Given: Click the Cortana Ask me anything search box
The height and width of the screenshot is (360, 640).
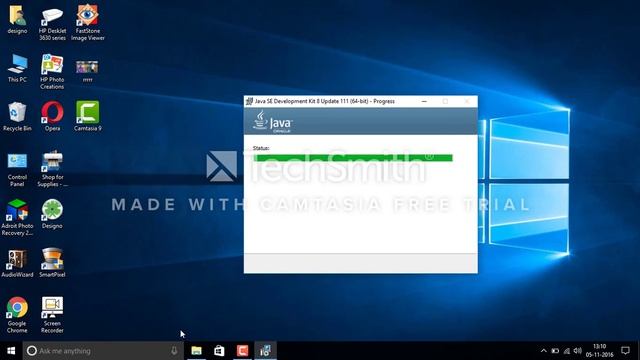Looking at the screenshot, I should pos(103,351).
